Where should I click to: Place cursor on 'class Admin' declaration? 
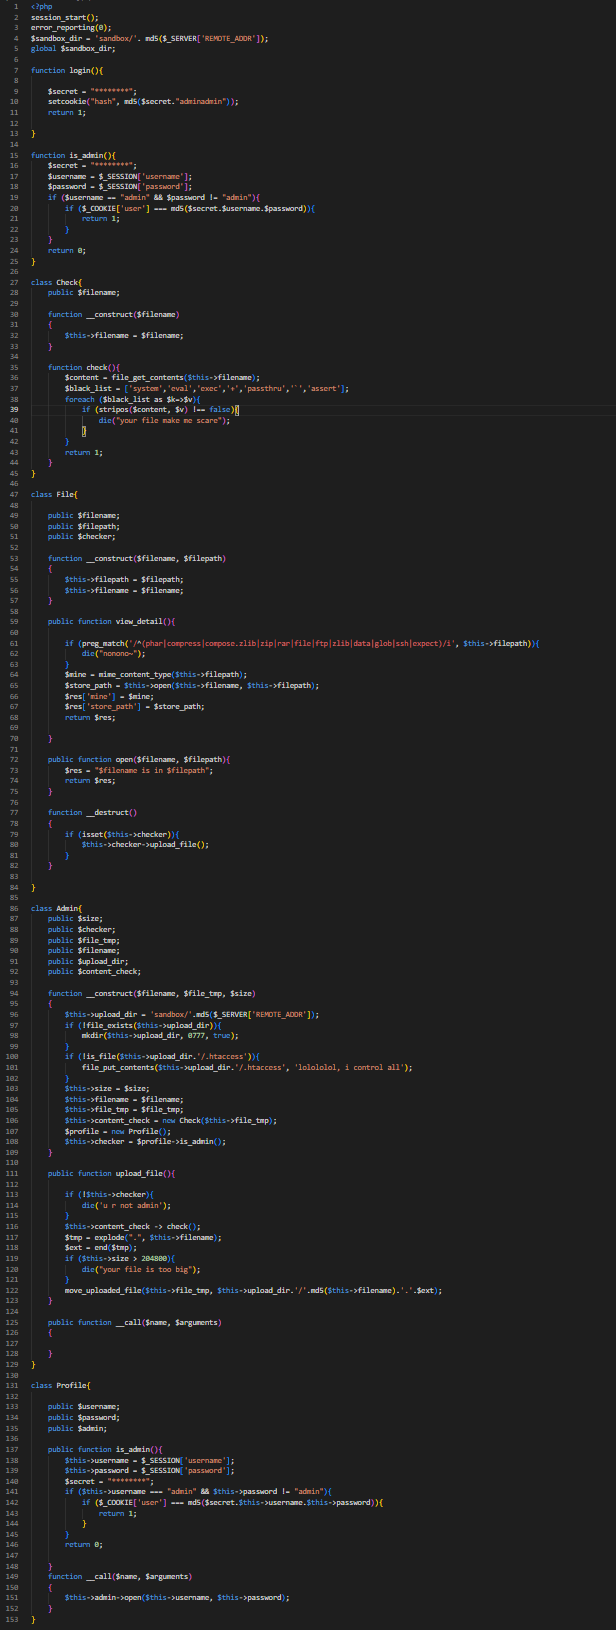[57, 908]
